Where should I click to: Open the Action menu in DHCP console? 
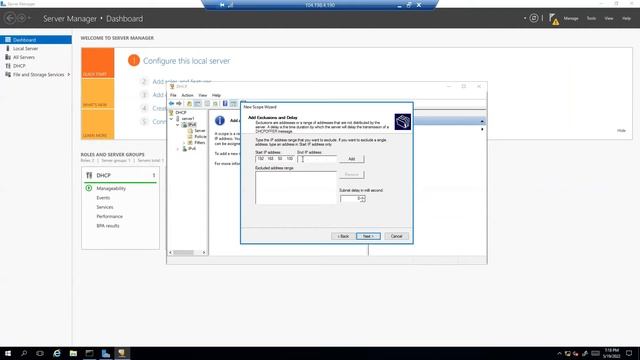click(x=187, y=95)
